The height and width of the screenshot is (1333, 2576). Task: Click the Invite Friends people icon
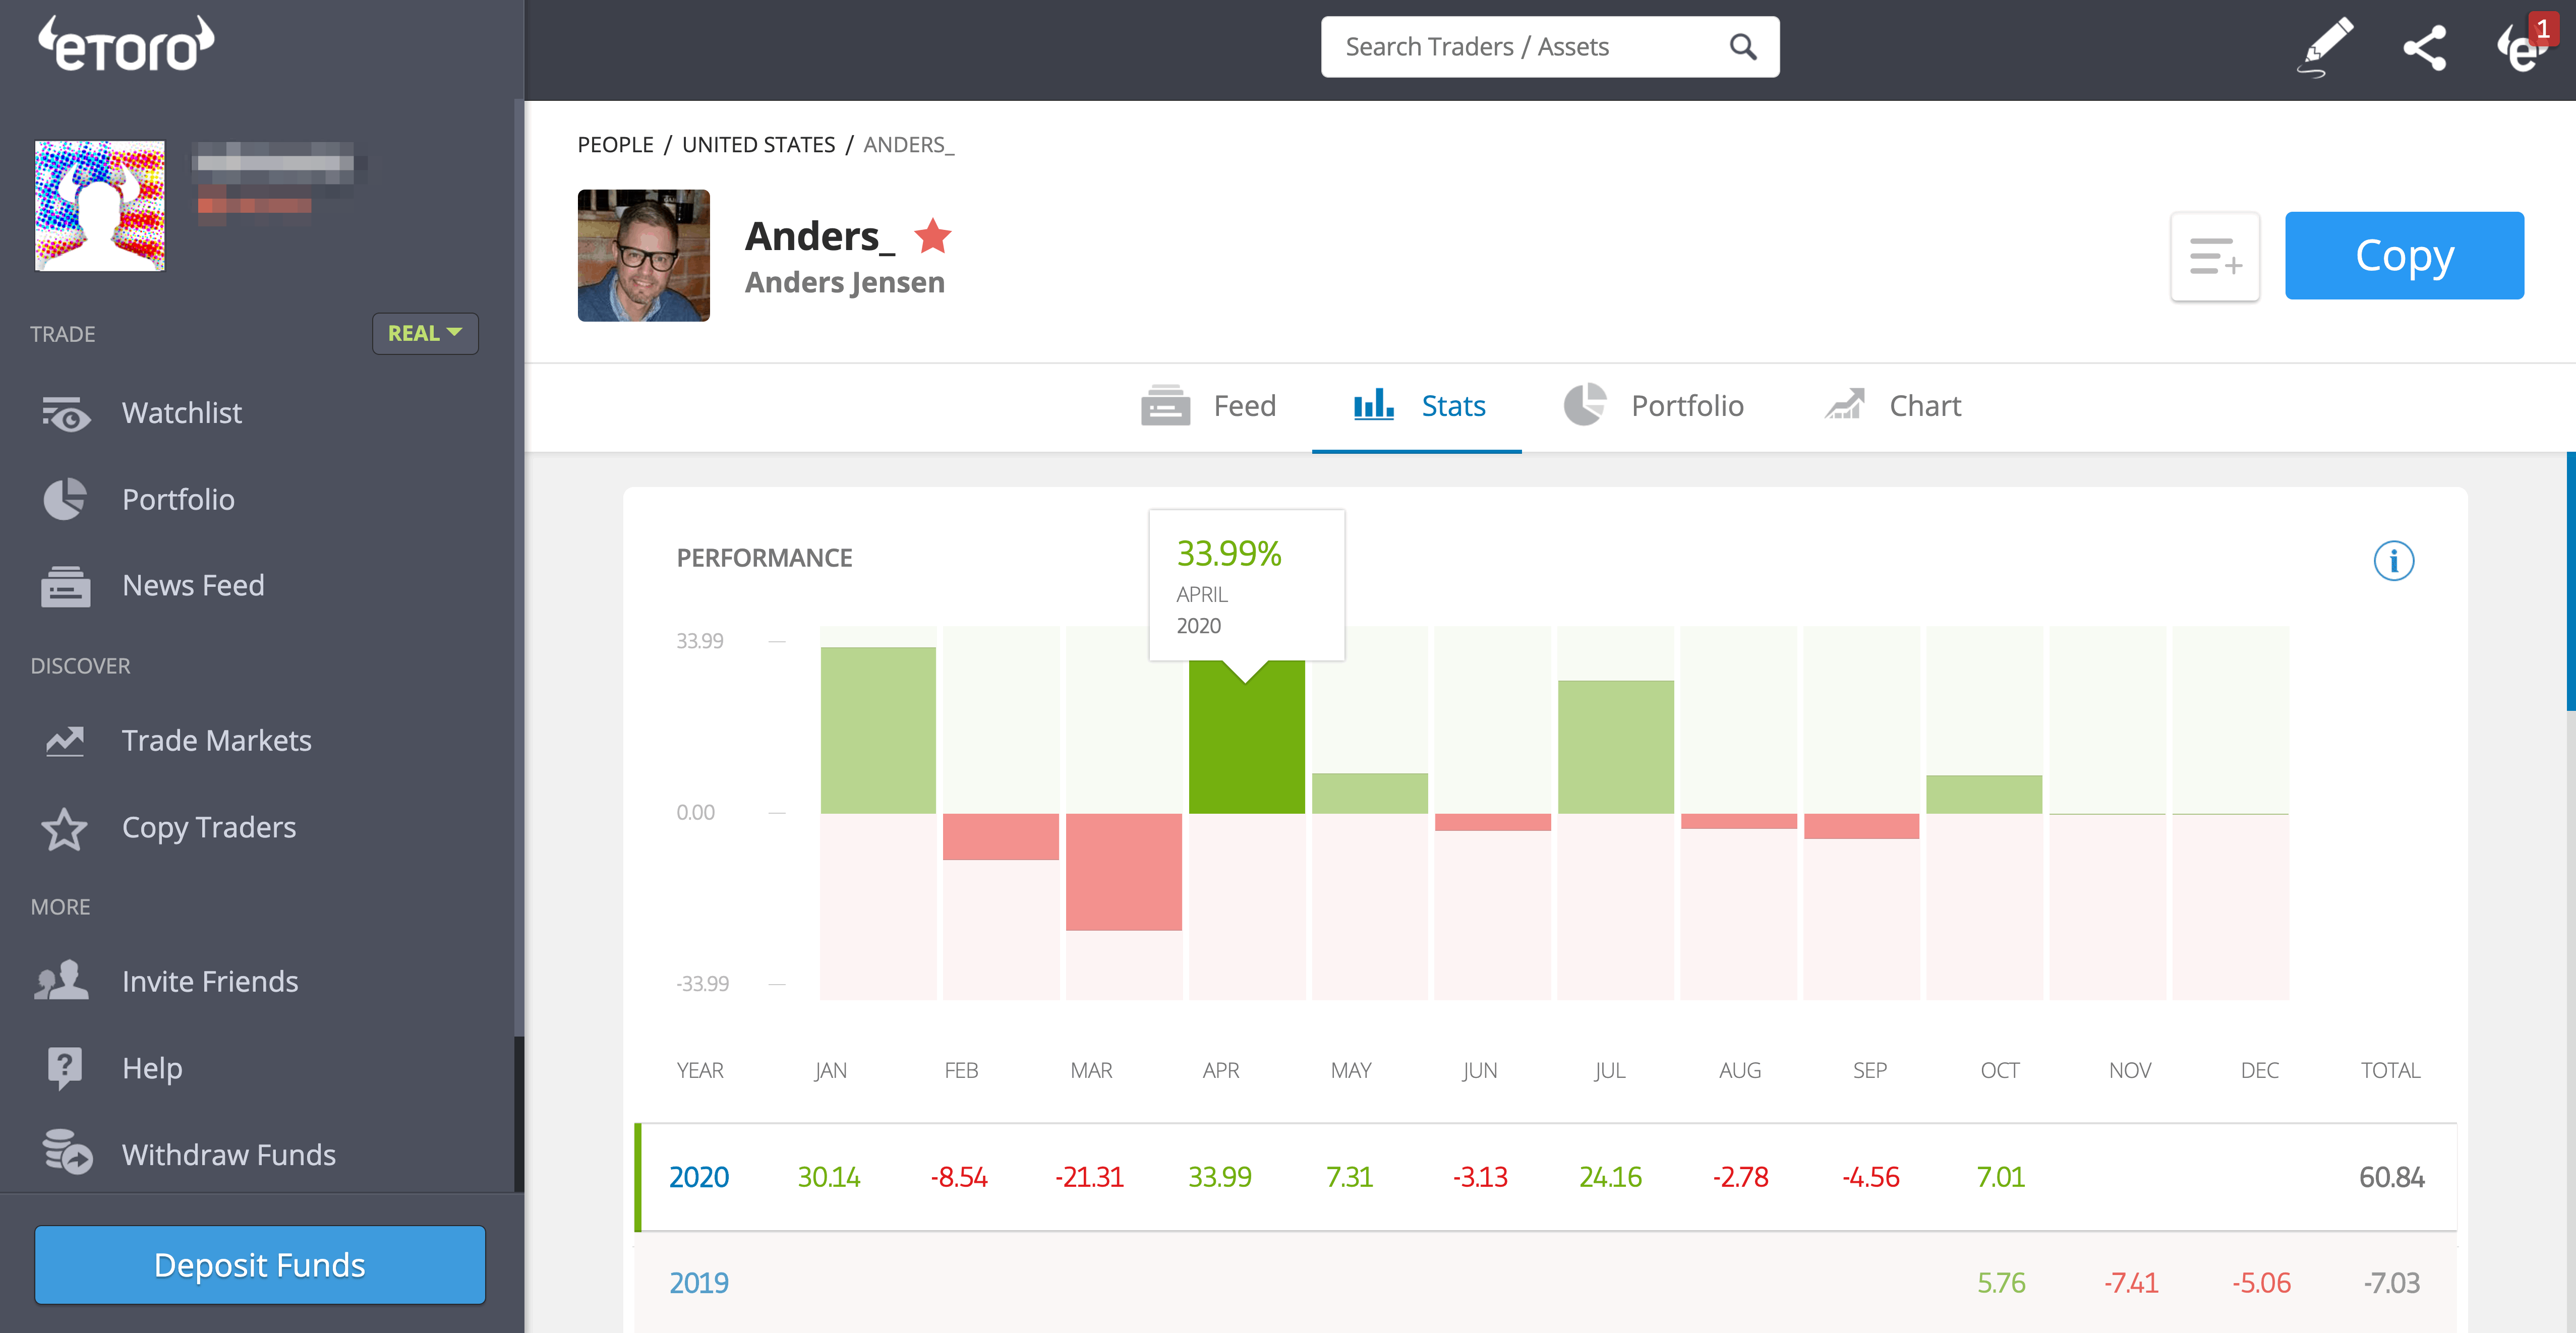(x=62, y=981)
